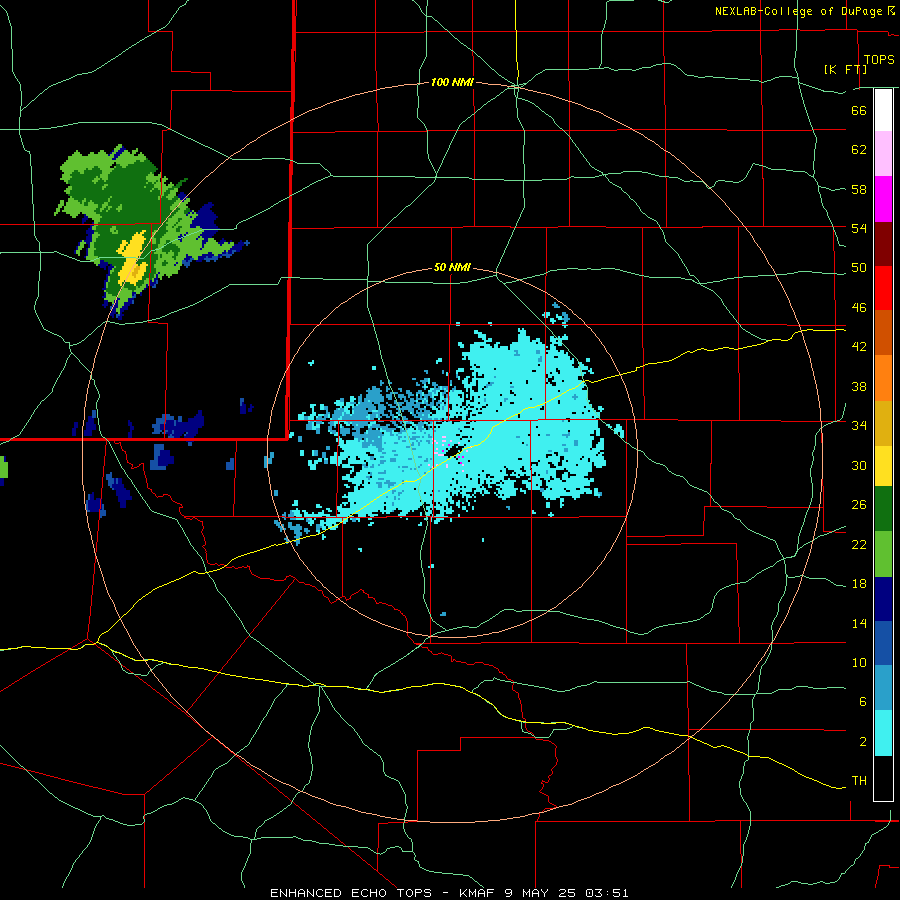This screenshot has width=900, height=900.
Task: Click the light green 18–22 kft legend swatch
Action: [x=883, y=554]
